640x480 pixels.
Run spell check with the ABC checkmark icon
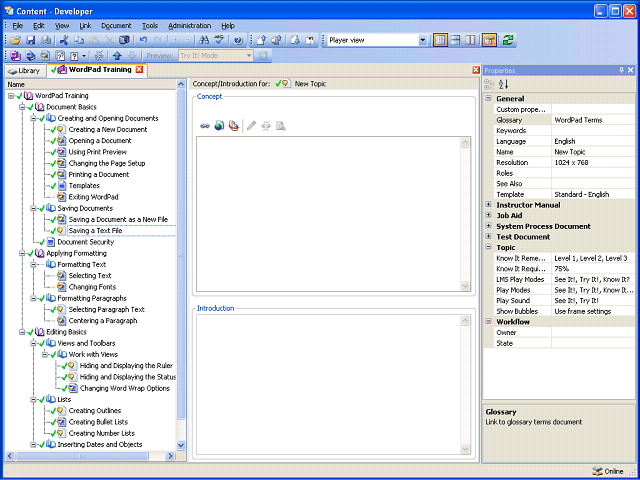pyautogui.click(x=219, y=40)
